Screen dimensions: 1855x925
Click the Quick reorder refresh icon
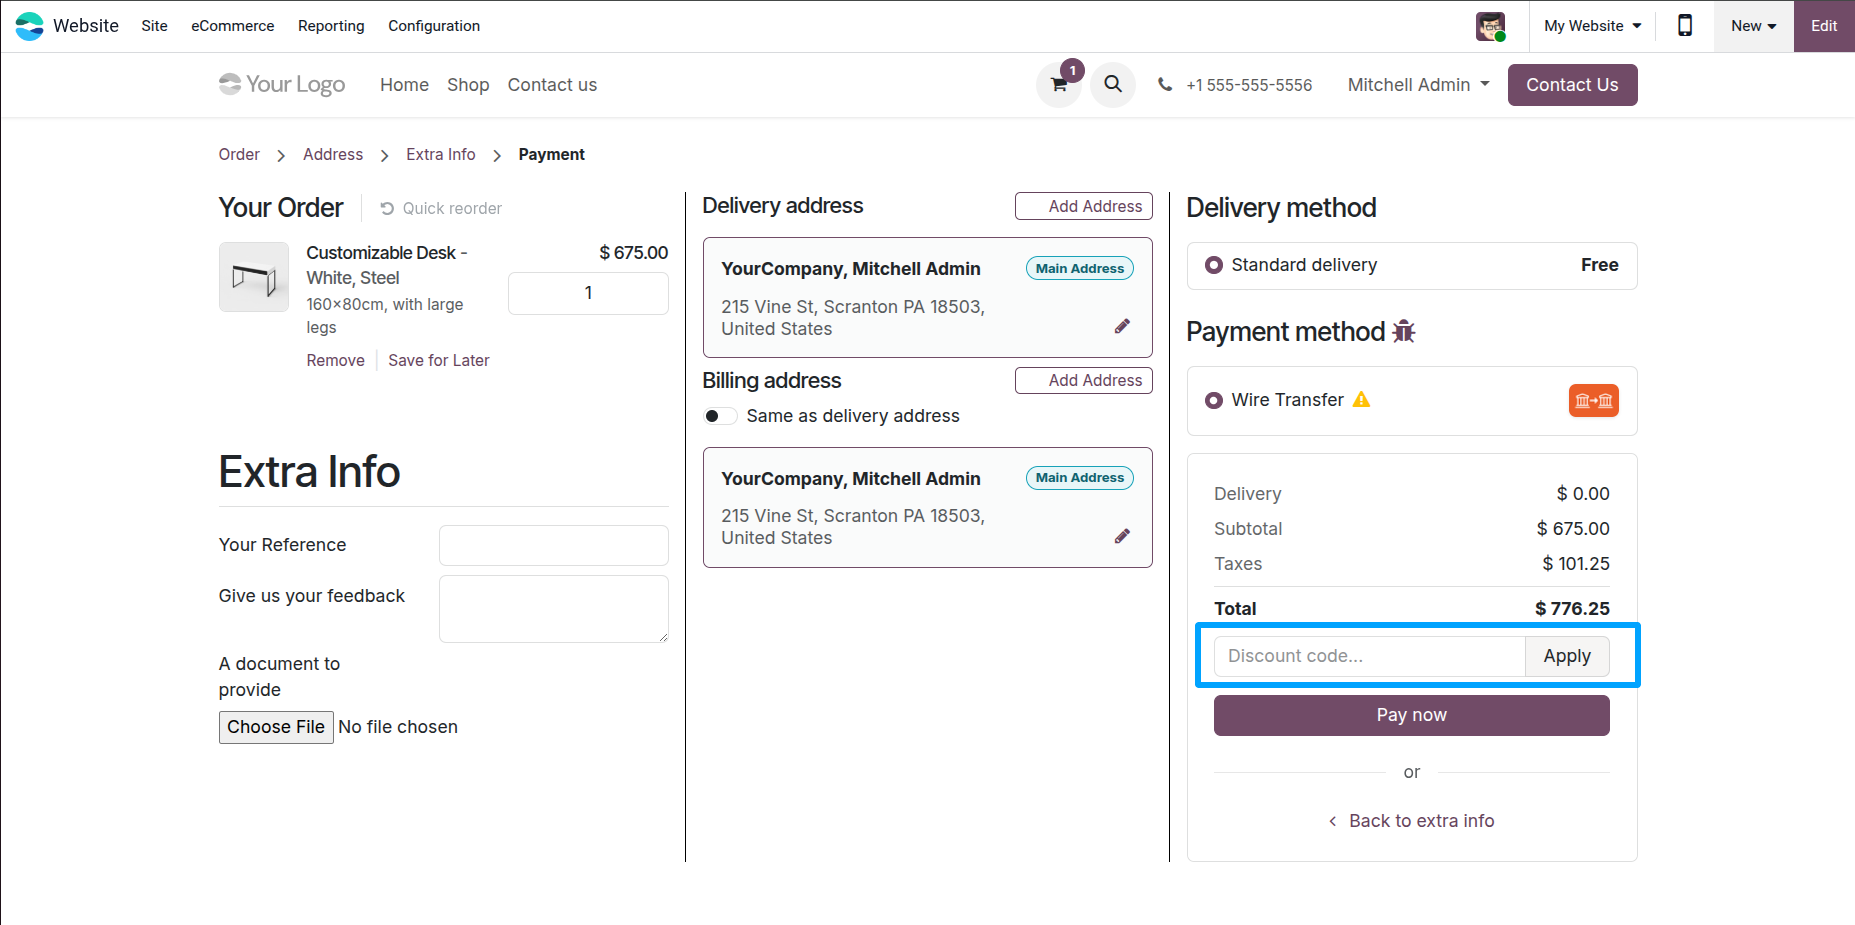(x=387, y=208)
